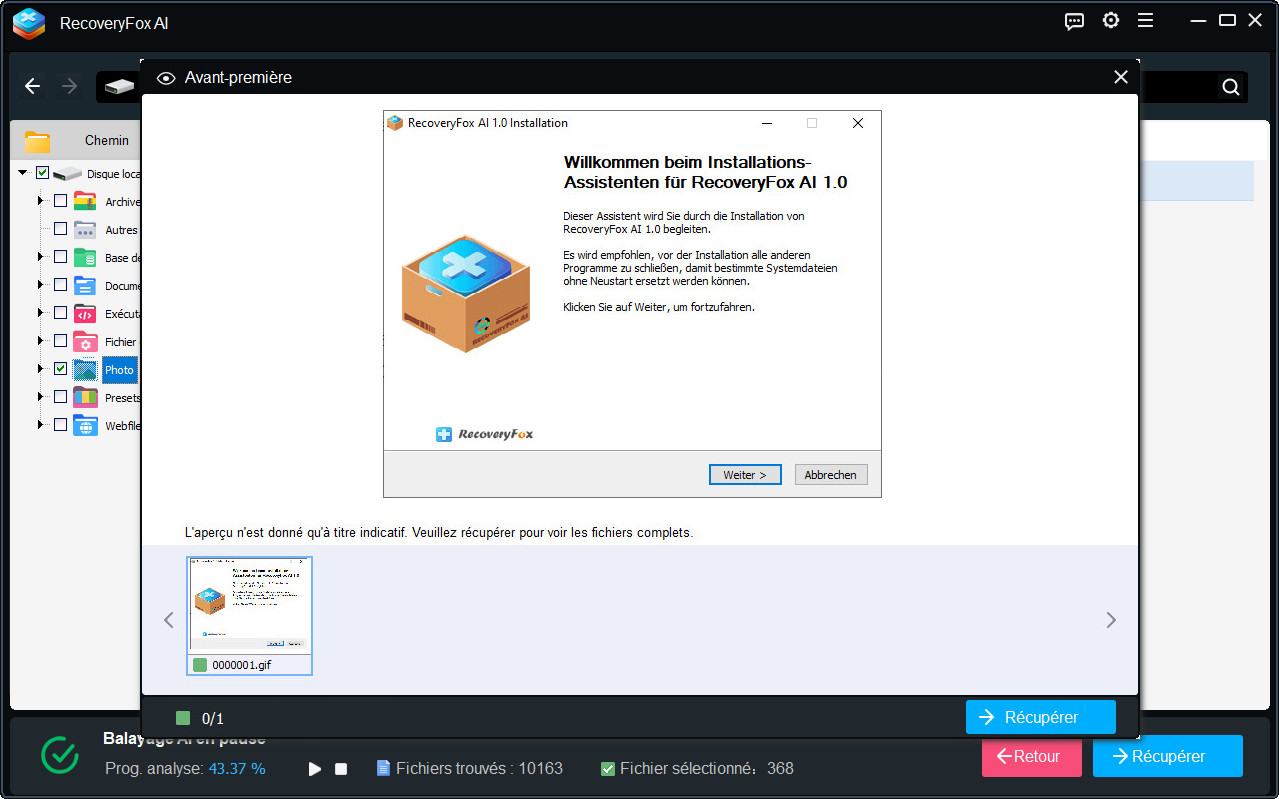Click the eye icon beside Avant-première
This screenshot has height=799, width=1279.
tap(166, 78)
